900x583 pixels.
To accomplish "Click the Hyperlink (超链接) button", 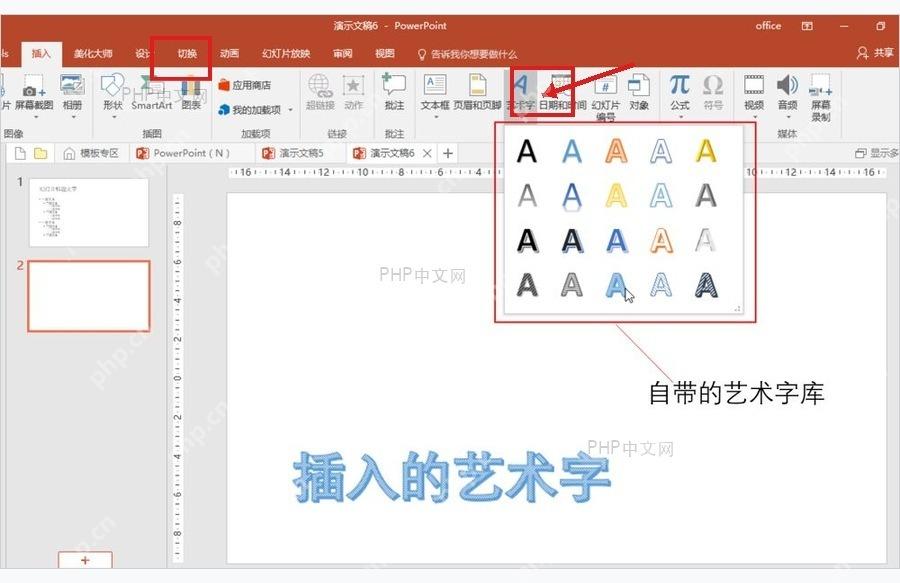I will click(320, 92).
